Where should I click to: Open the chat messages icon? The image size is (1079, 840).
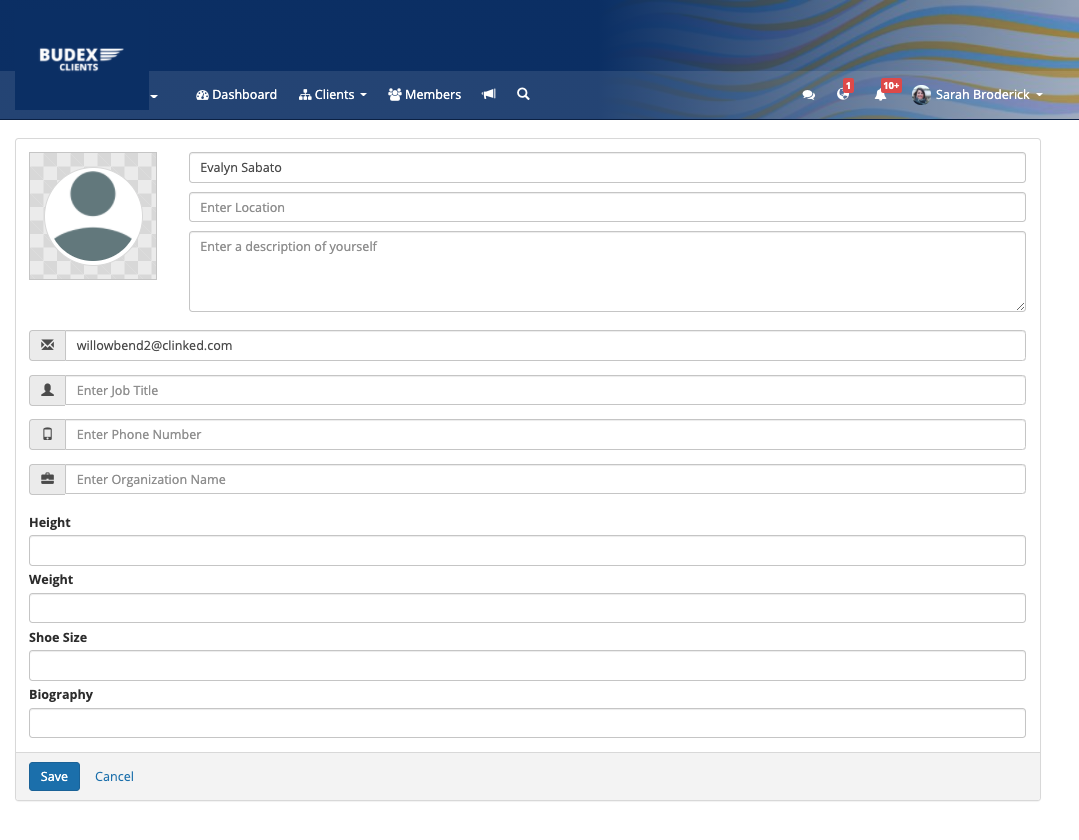[x=809, y=95]
